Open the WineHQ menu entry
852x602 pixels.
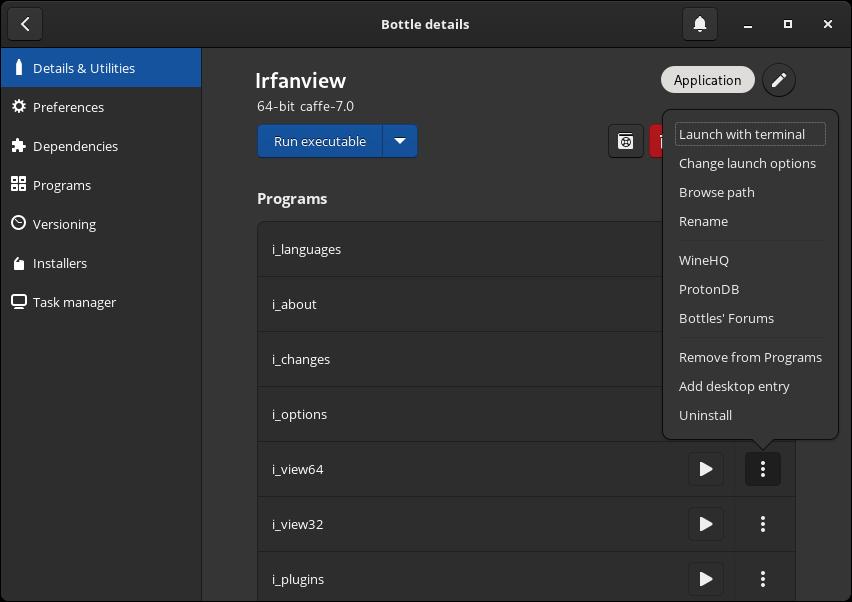coord(750,261)
